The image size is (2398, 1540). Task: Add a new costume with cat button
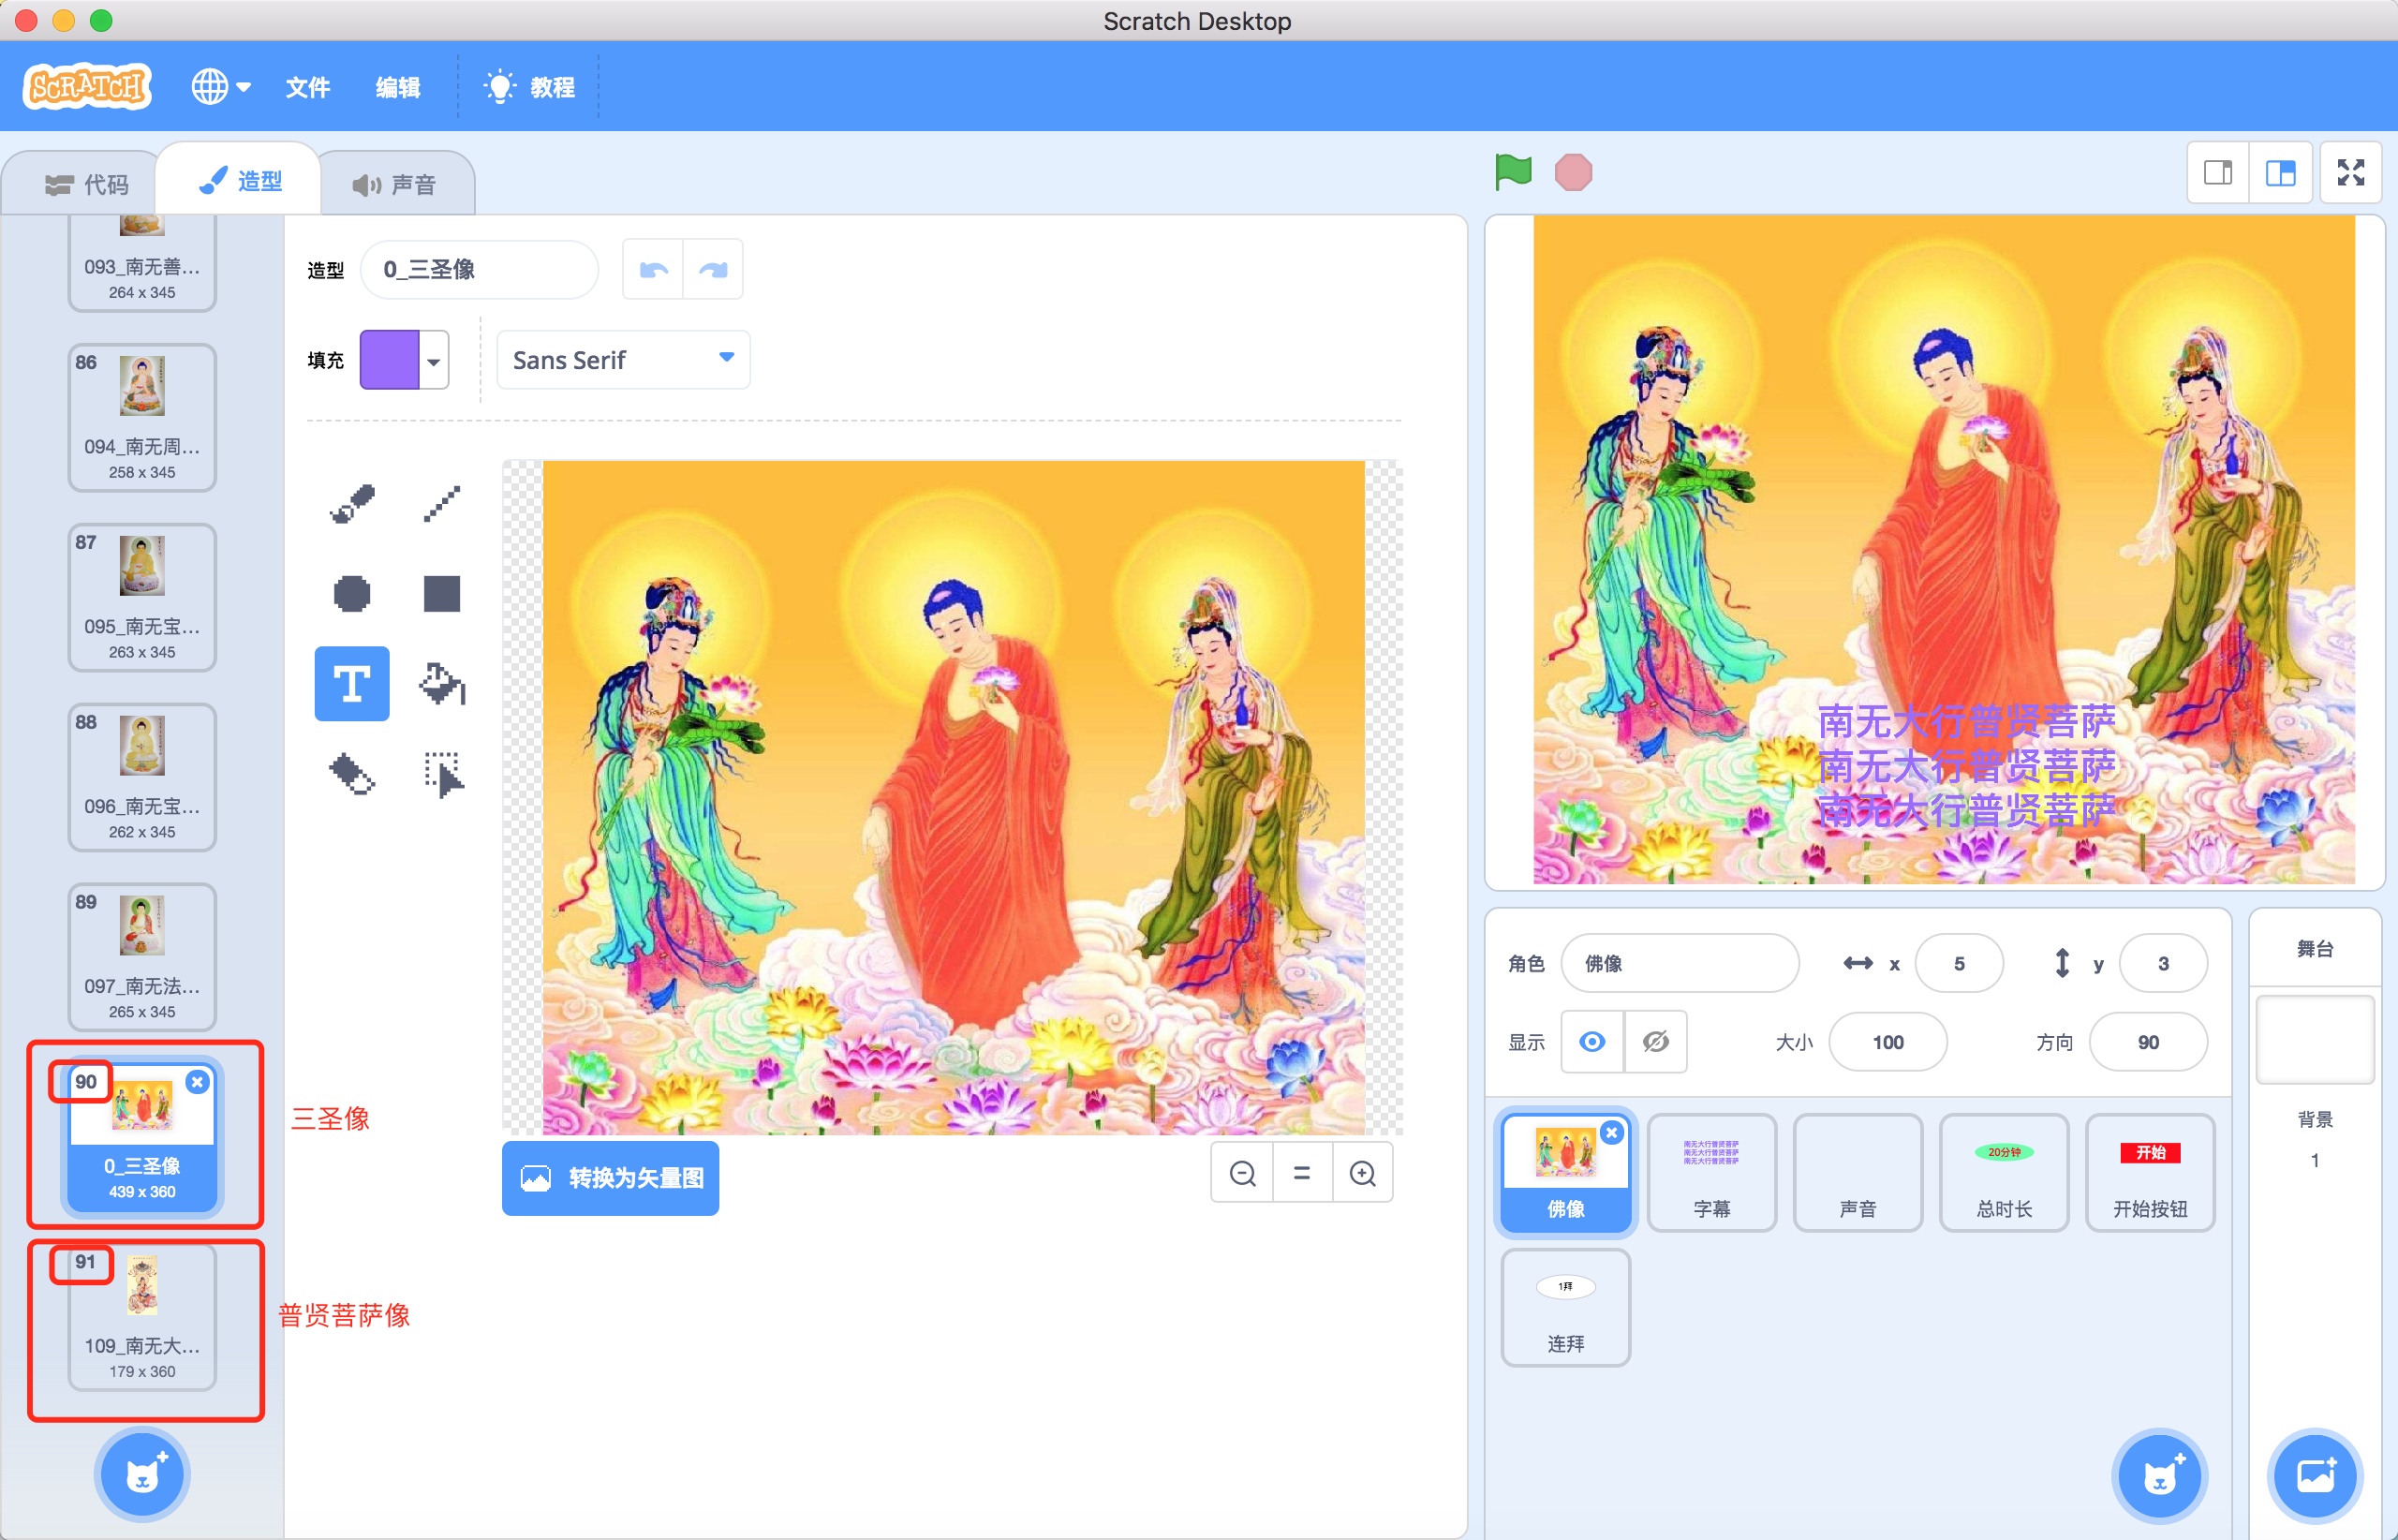click(142, 1475)
